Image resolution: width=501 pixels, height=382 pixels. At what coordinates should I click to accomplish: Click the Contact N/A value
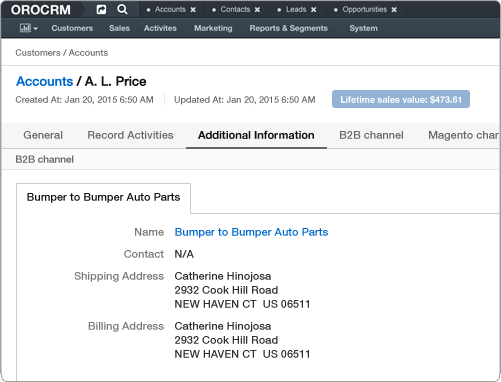[x=184, y=254]
